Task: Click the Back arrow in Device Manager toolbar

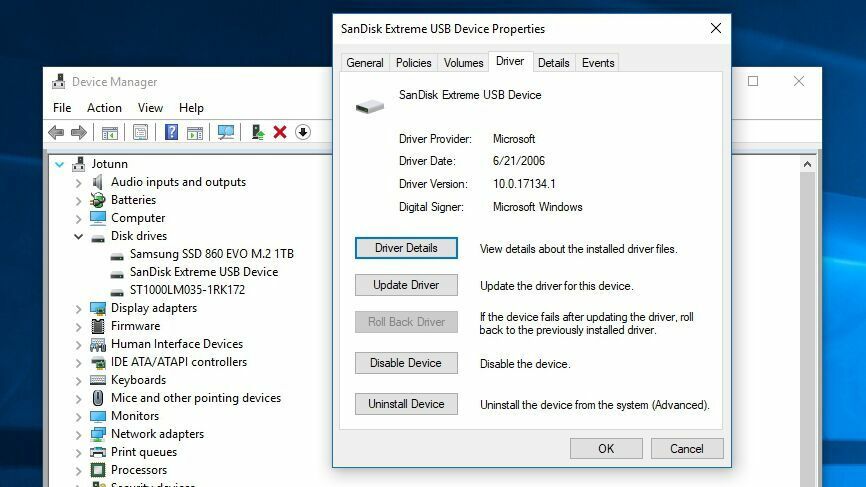Action: click(56, 133)
